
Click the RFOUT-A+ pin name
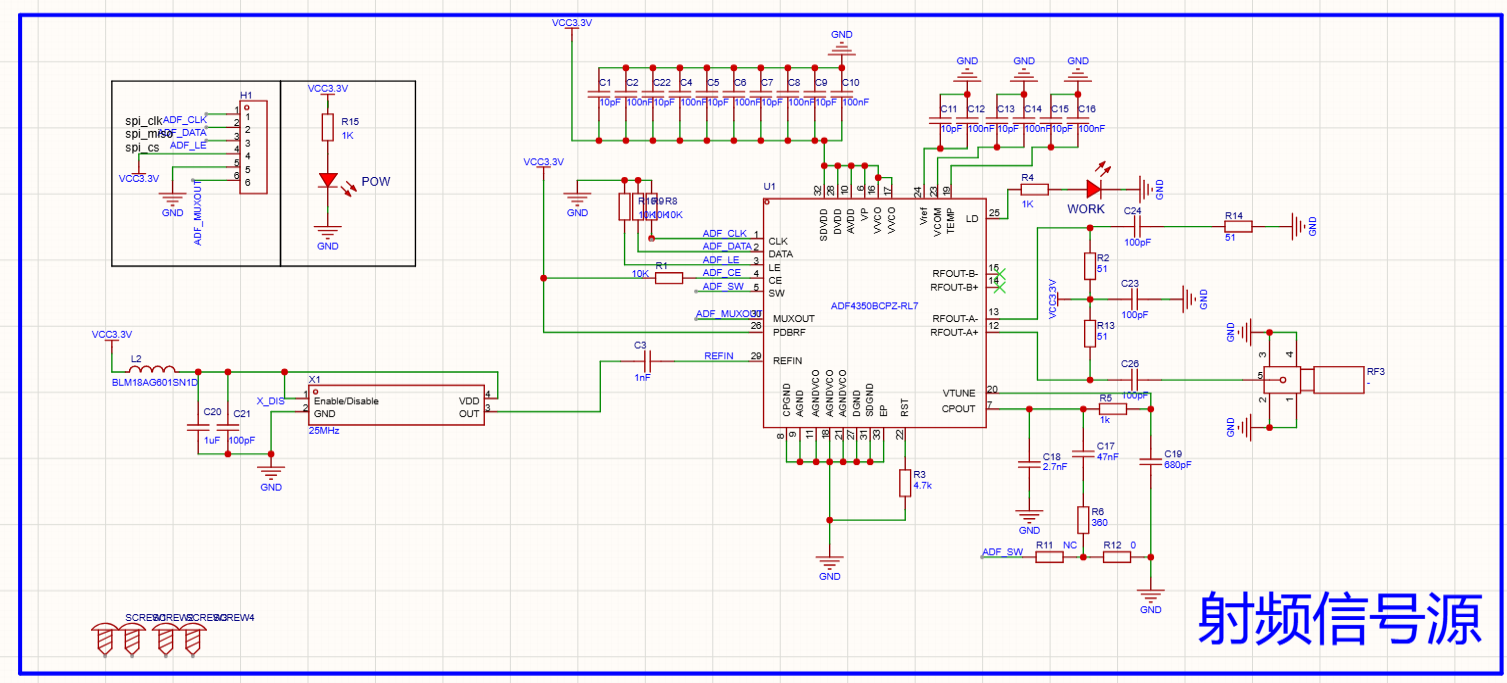(953, 333)
